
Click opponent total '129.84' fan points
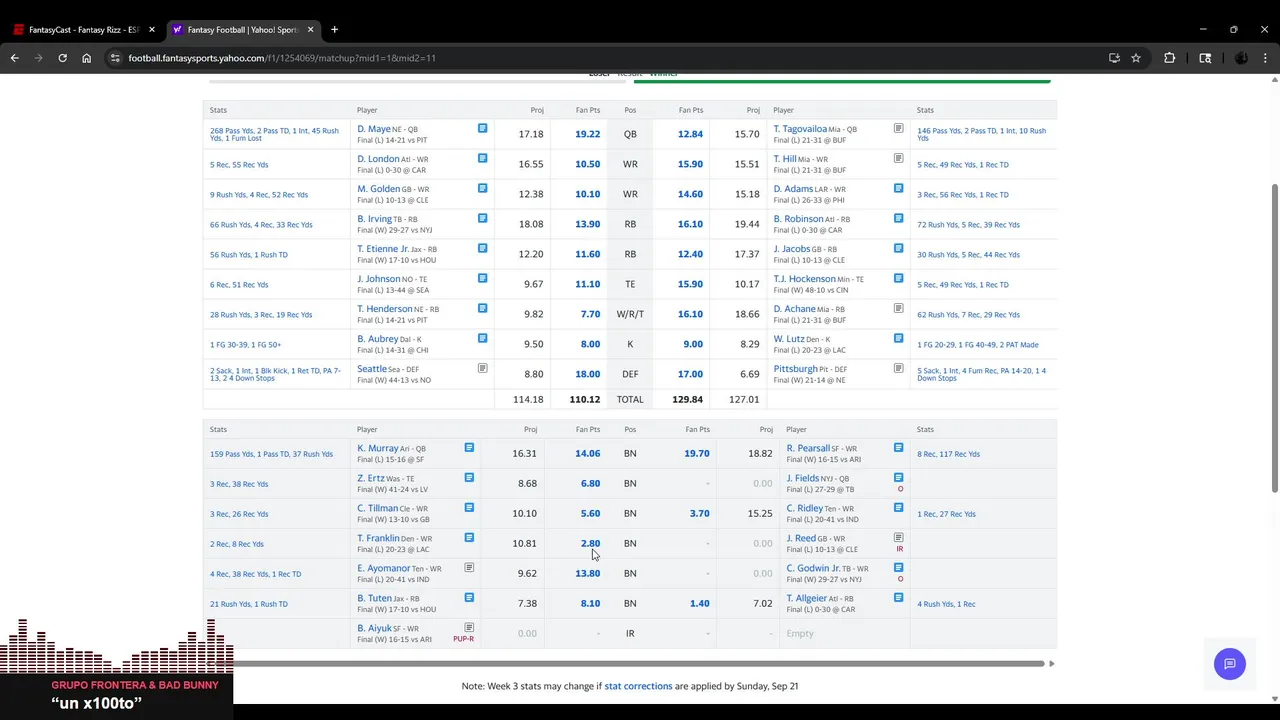pyautogui.click(x=688, y=399)
